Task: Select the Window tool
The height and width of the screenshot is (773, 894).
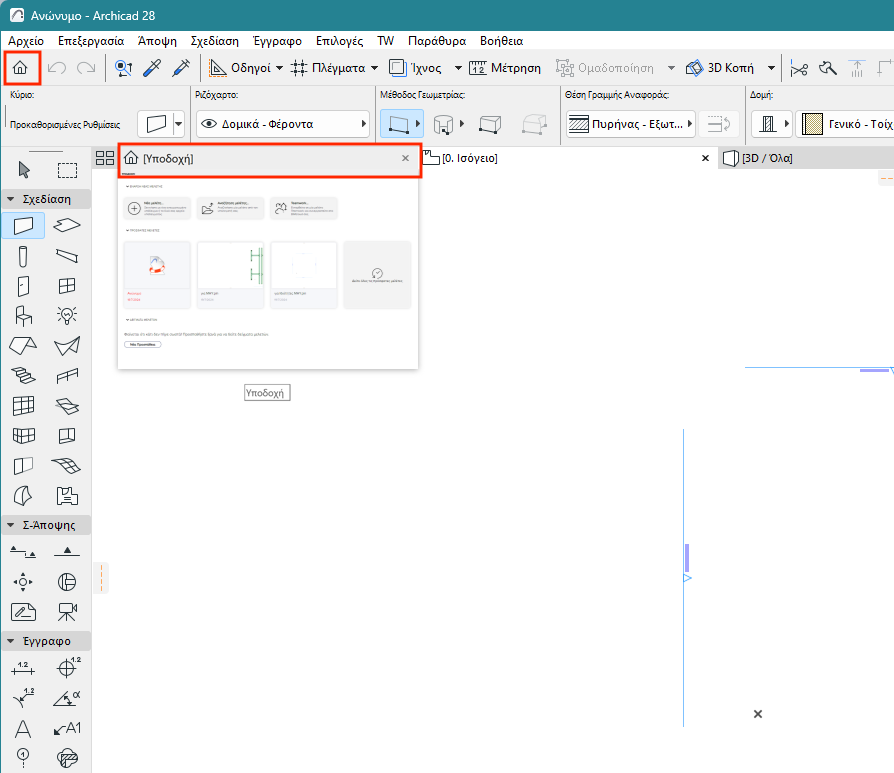Action: click(x=67, y=286)
